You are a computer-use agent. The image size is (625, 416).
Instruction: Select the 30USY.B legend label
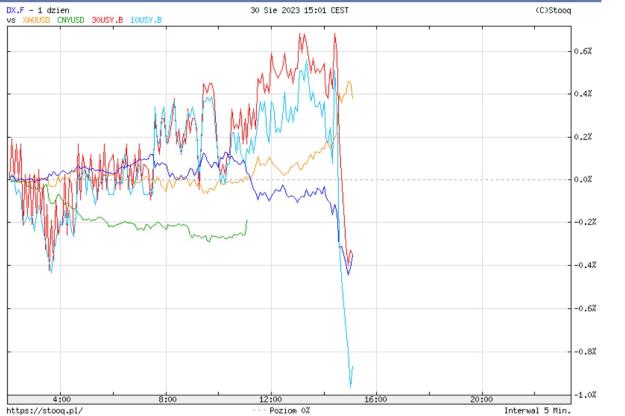[x=107, y=20]
